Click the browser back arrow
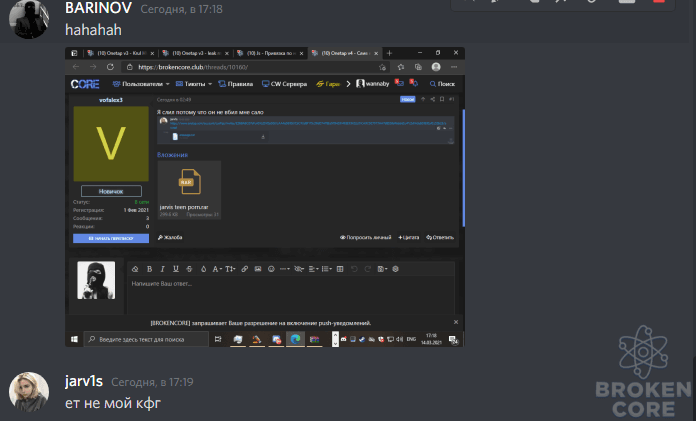The image size is (696, 421). pos(76,67)
